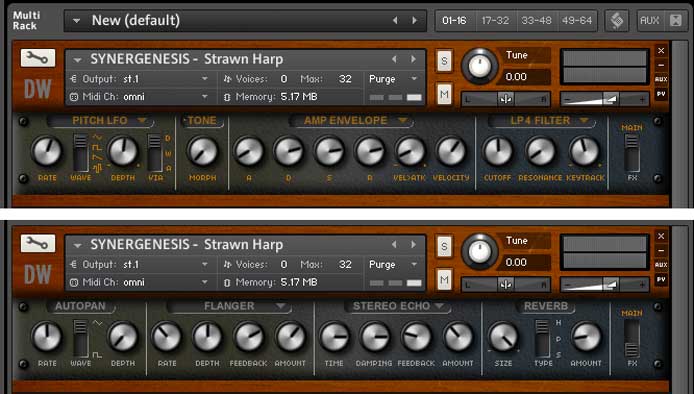Click pan slider on top instrument
This screenshot has height=394, width=694.
coord(506,99)
